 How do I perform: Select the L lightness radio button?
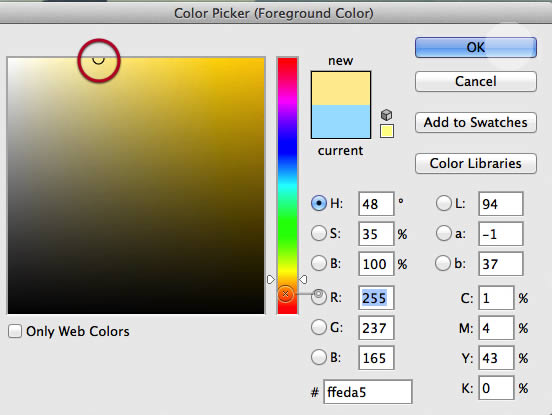443,203
